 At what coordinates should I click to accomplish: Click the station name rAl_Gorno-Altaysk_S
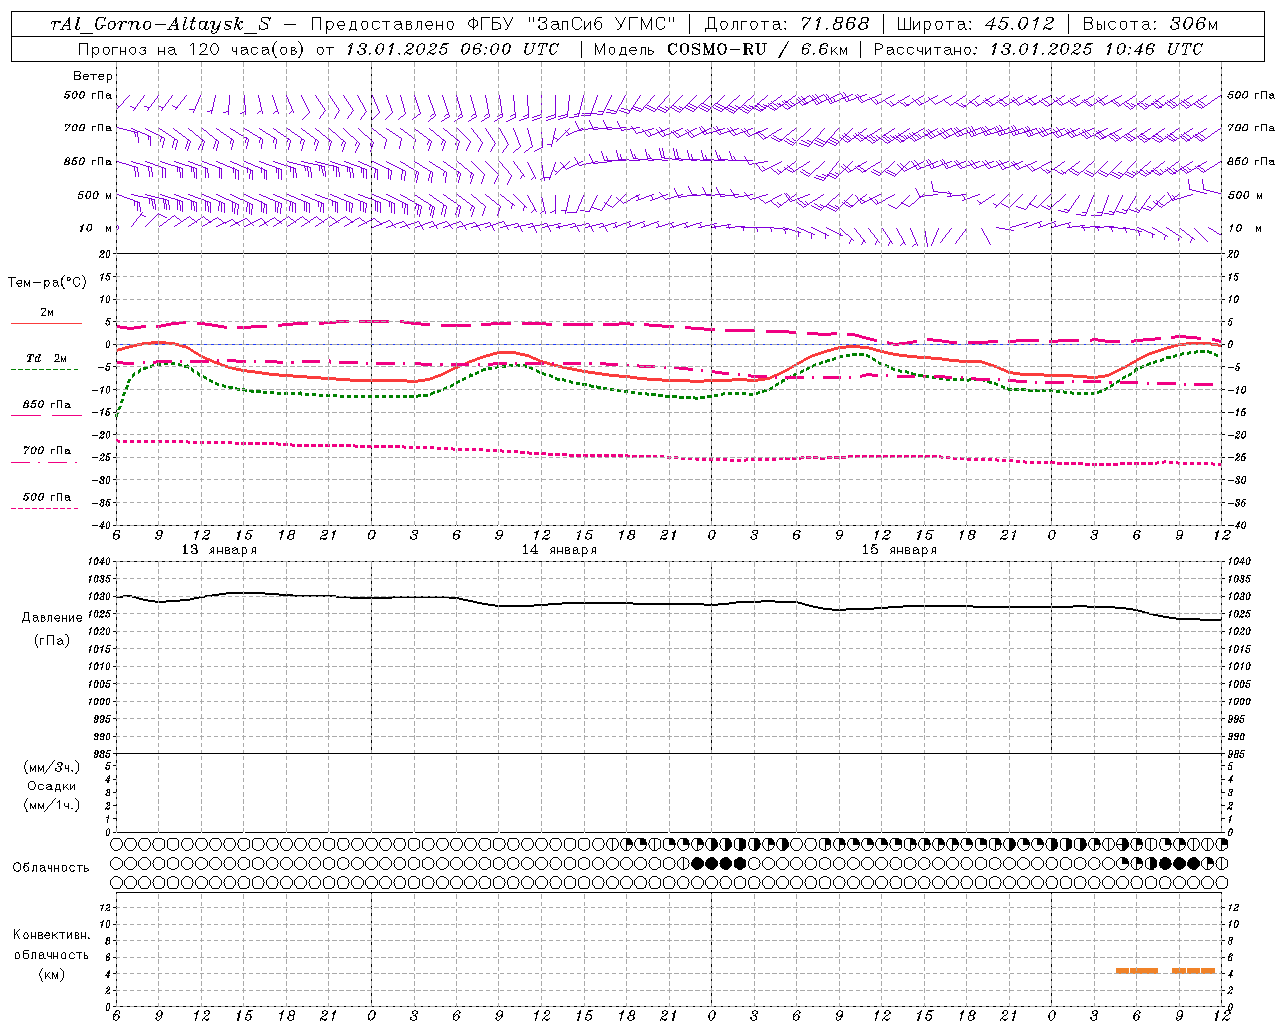tap(160, 24)
